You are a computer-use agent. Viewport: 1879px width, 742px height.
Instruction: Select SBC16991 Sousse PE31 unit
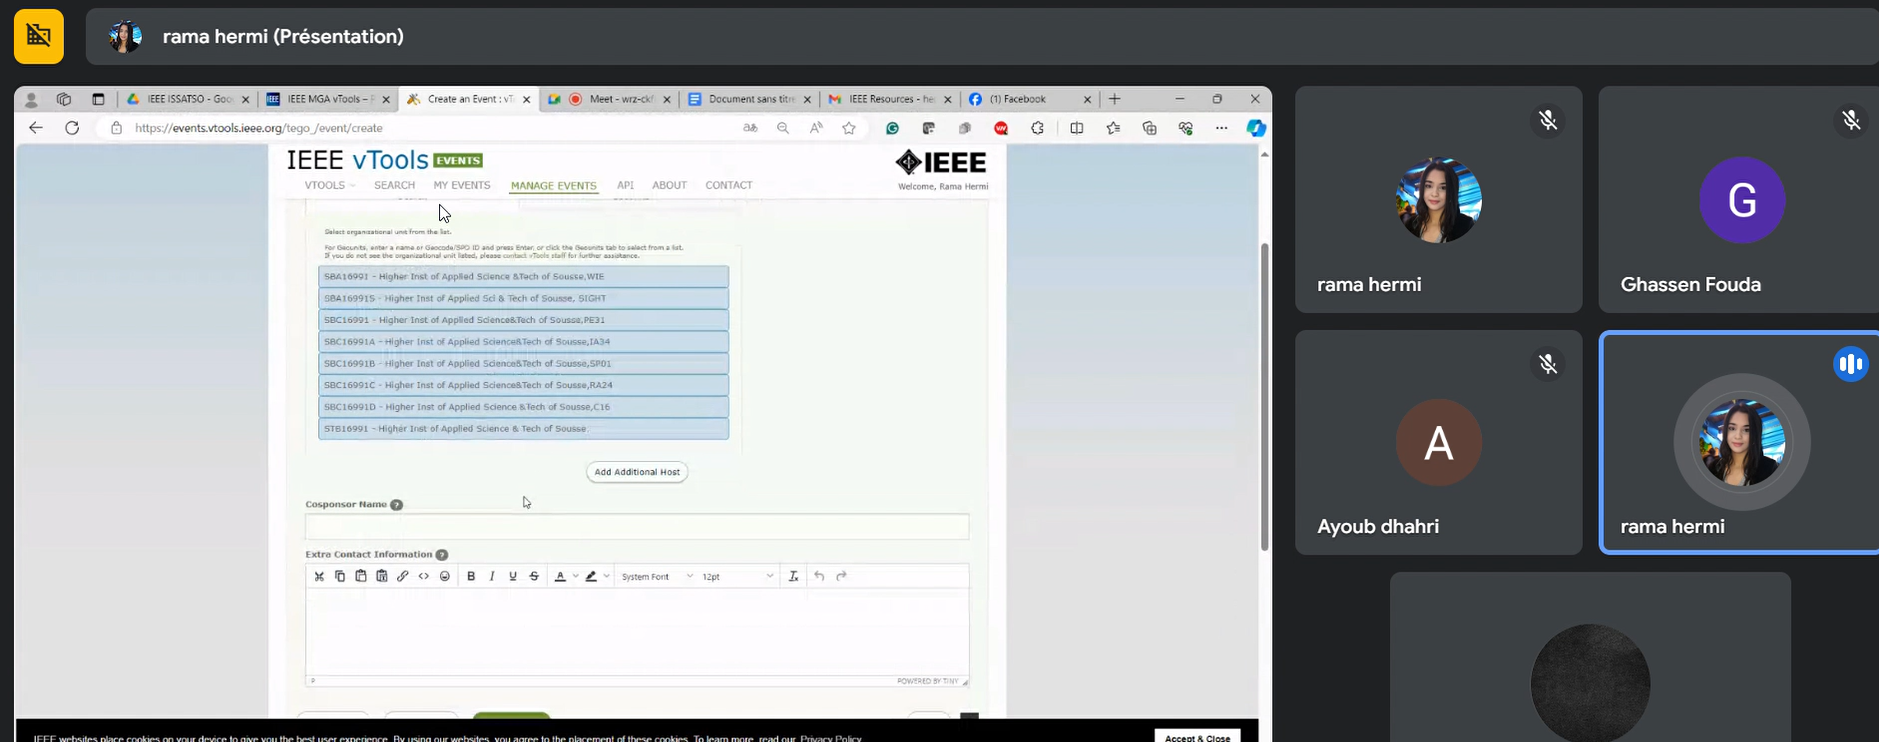523,320
